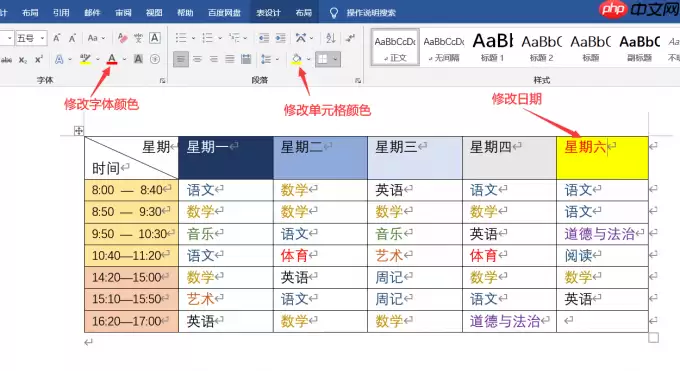Click the 星期六 header cell
Viewport: 680px width, 371px height.
point(602,158)
